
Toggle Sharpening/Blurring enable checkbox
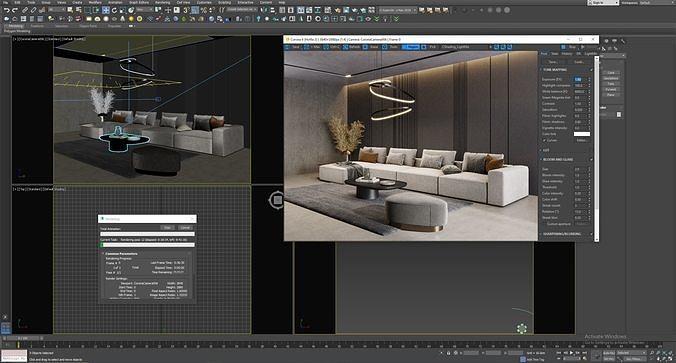pos(591,234)
